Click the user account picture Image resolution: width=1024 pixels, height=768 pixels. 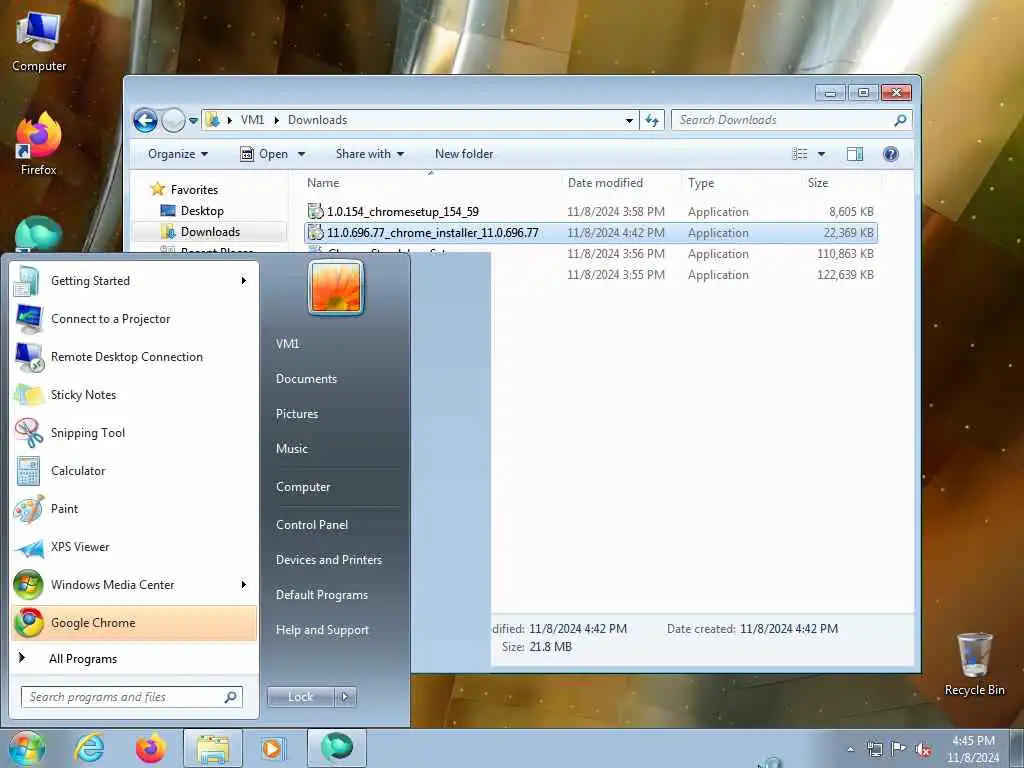coord(336,288)
